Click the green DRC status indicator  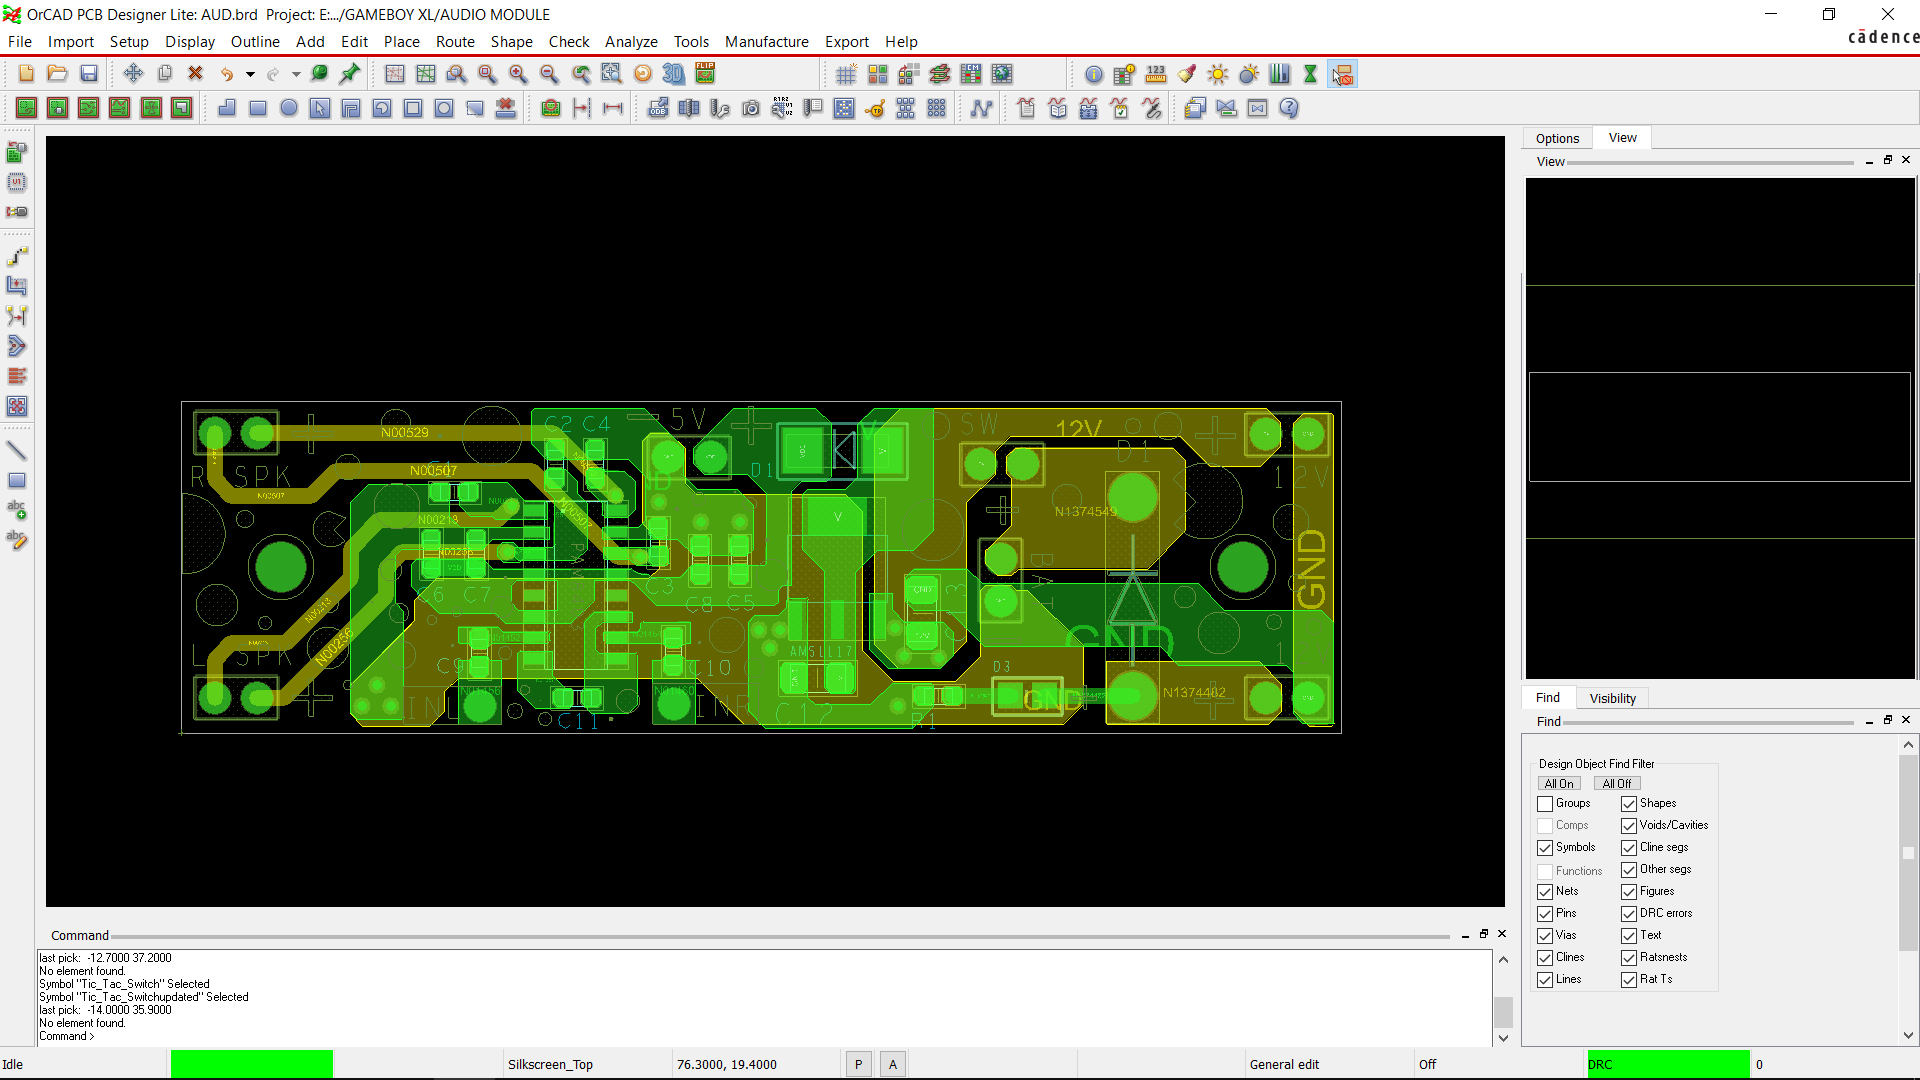click(1668, 1064)
